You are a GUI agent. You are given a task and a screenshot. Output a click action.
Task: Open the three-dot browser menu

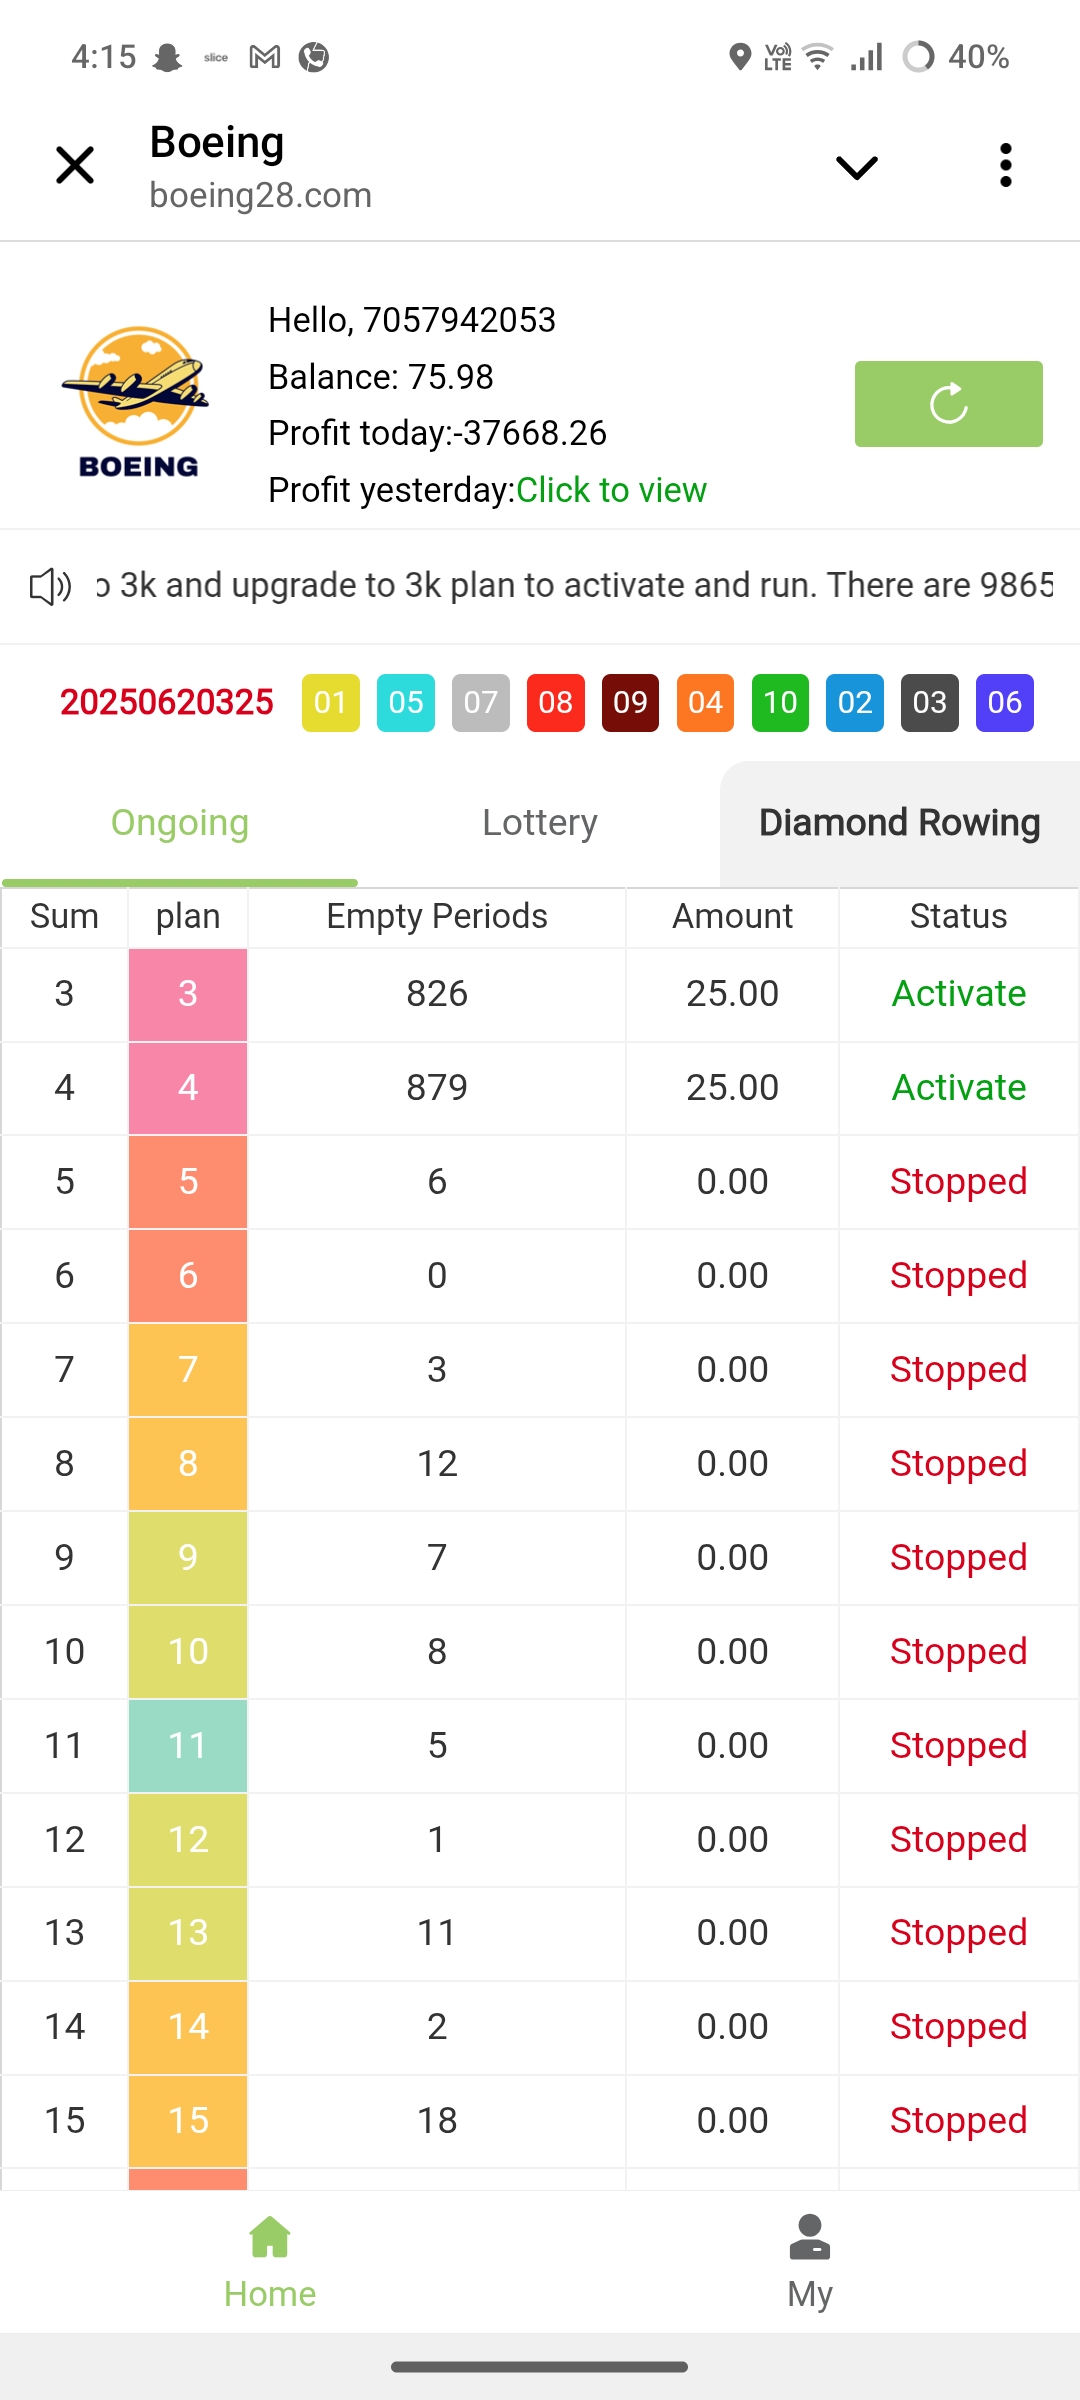coord(1005,165)
